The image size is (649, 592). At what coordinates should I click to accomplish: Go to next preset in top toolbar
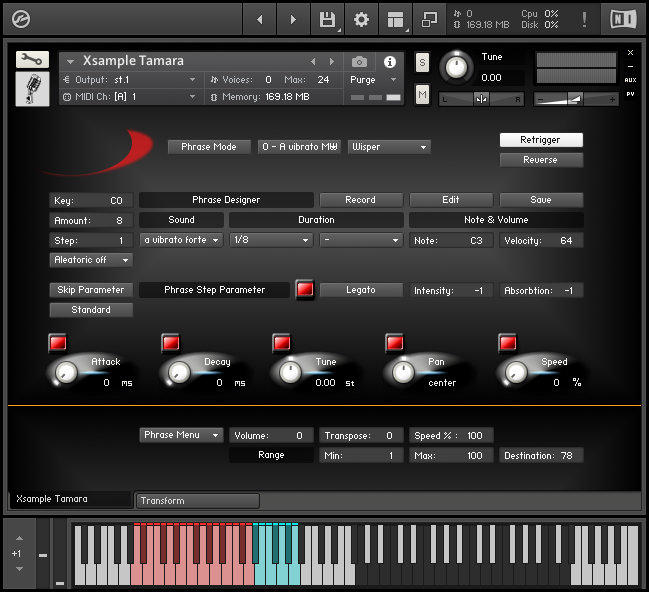click(293, 19)
